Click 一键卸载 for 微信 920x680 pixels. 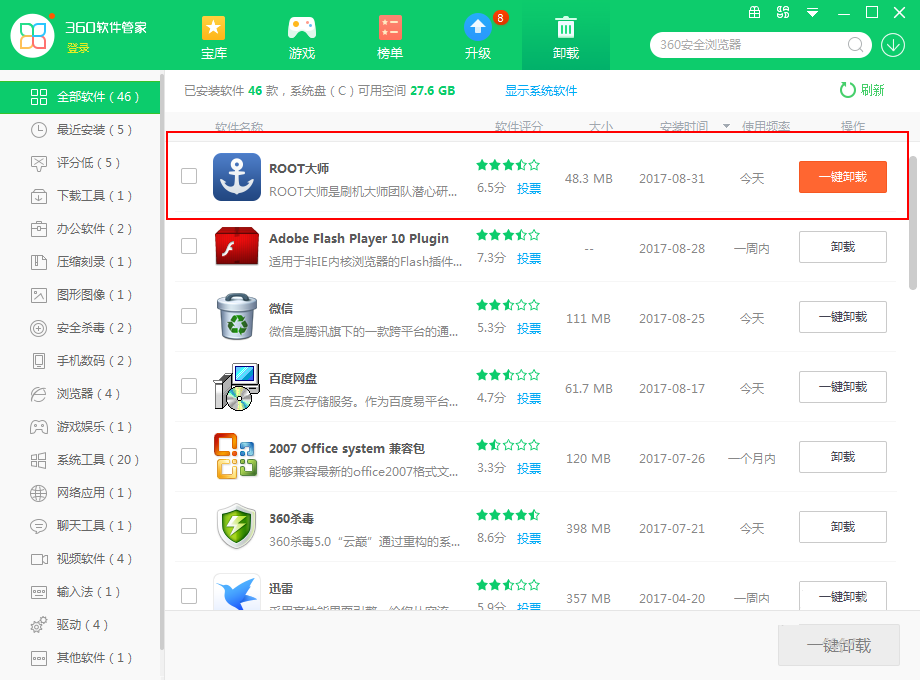coord(843,317)
